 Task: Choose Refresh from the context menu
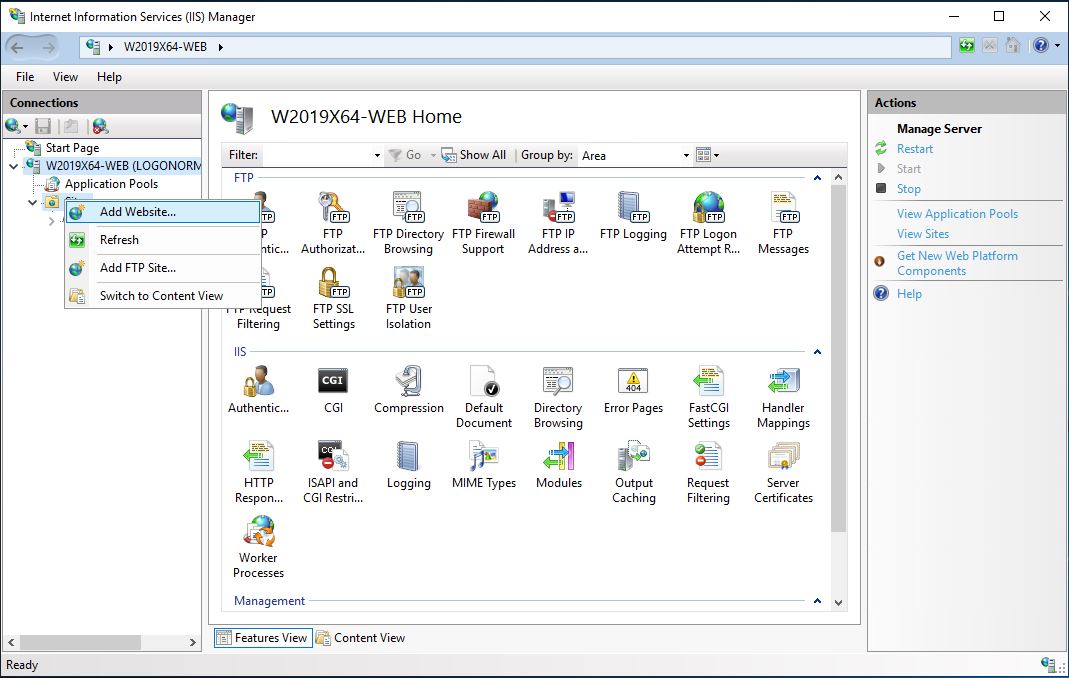(x=163, y=240)
